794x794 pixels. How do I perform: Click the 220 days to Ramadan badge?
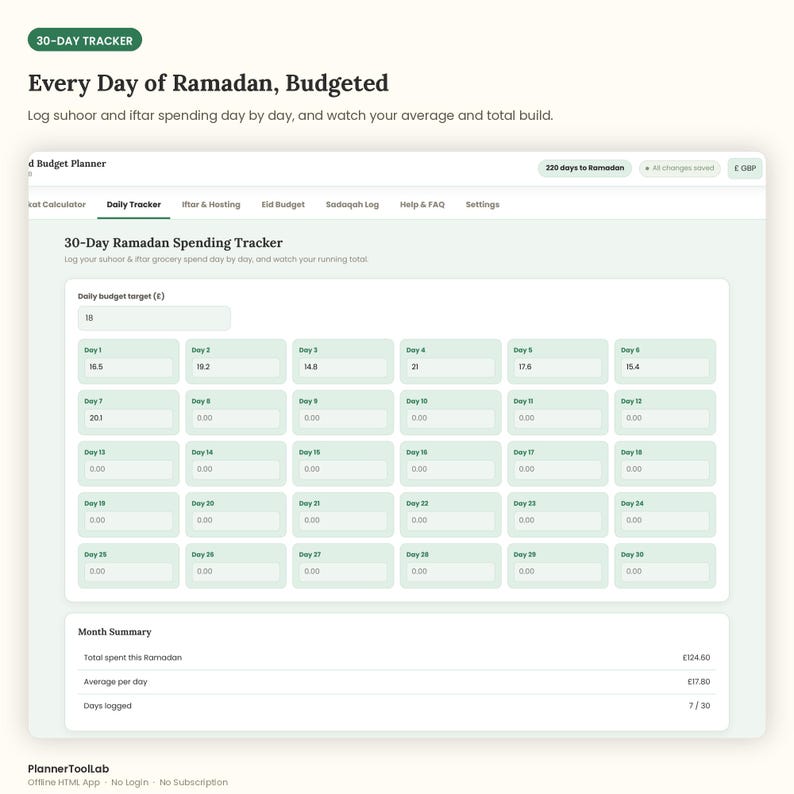click(585, 168)
